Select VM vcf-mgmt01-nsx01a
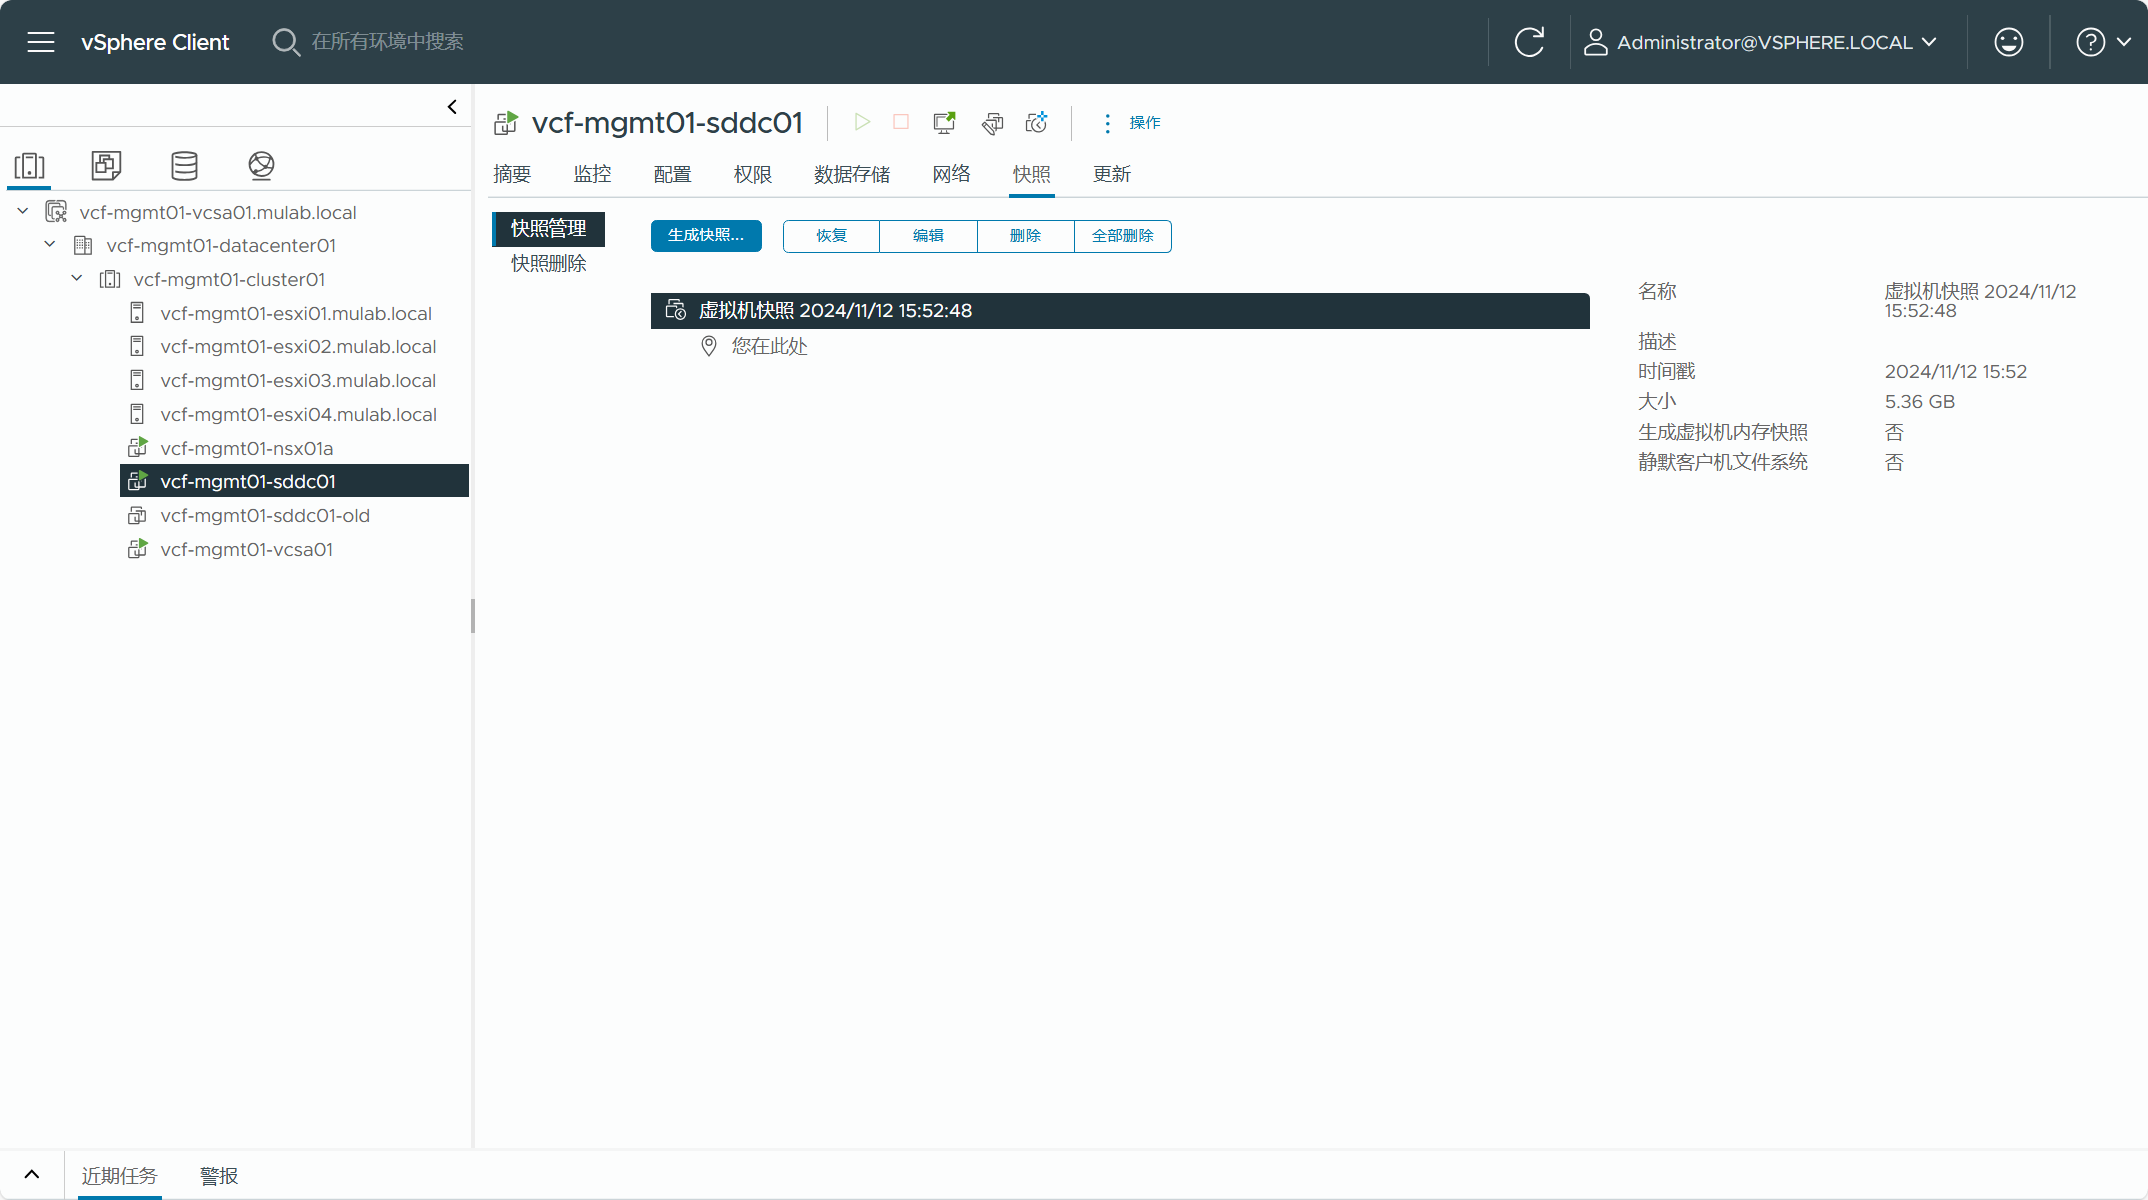 point(246,448)
